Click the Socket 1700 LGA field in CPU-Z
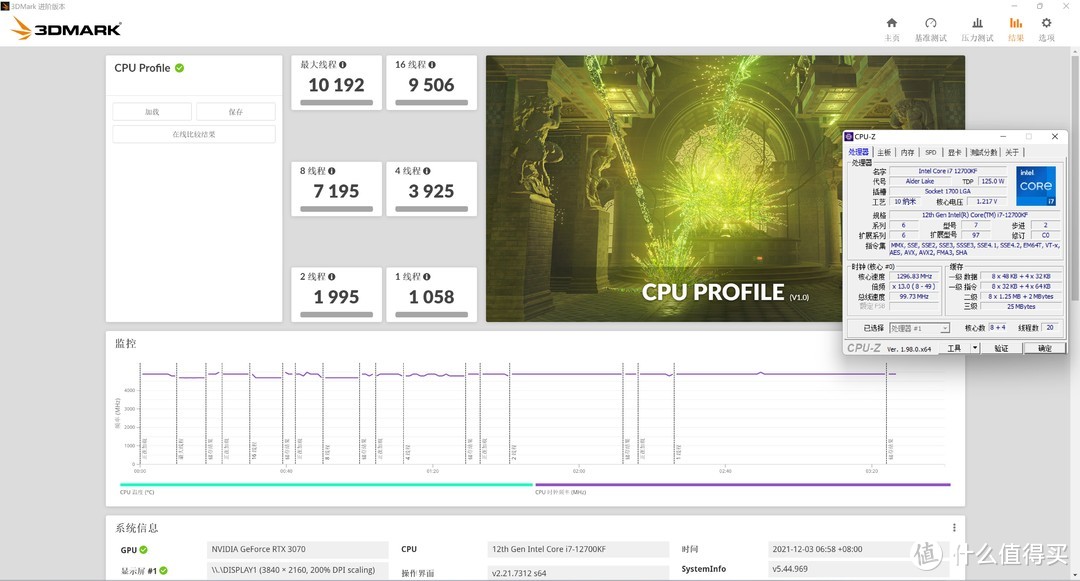 coord(948,191)
